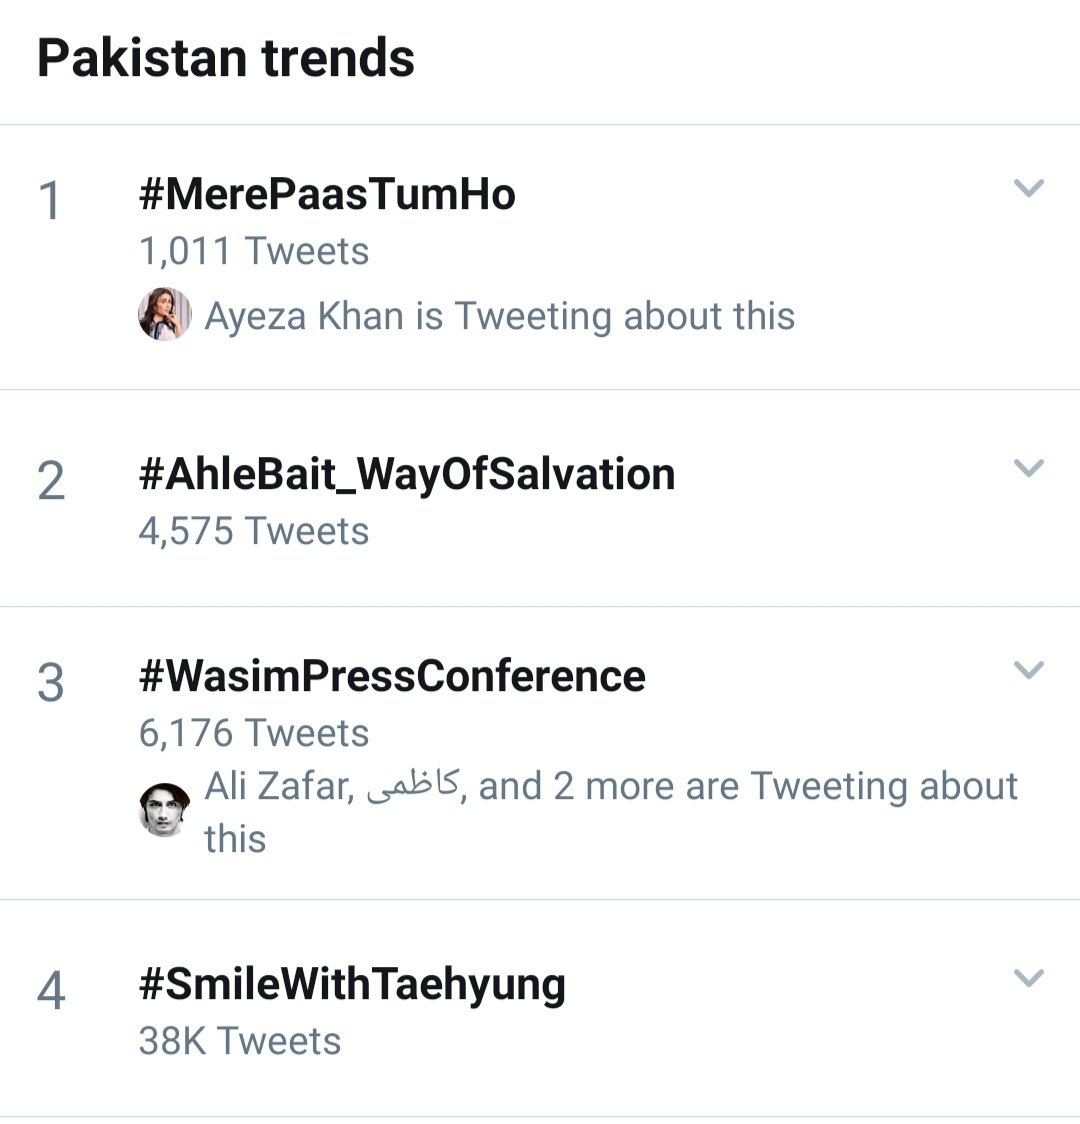The width and height of the screenshot is (1080, 1124).
Task: Open the #AhleBait_WayOfSalvation hashtag
Action: pos(407,474)
